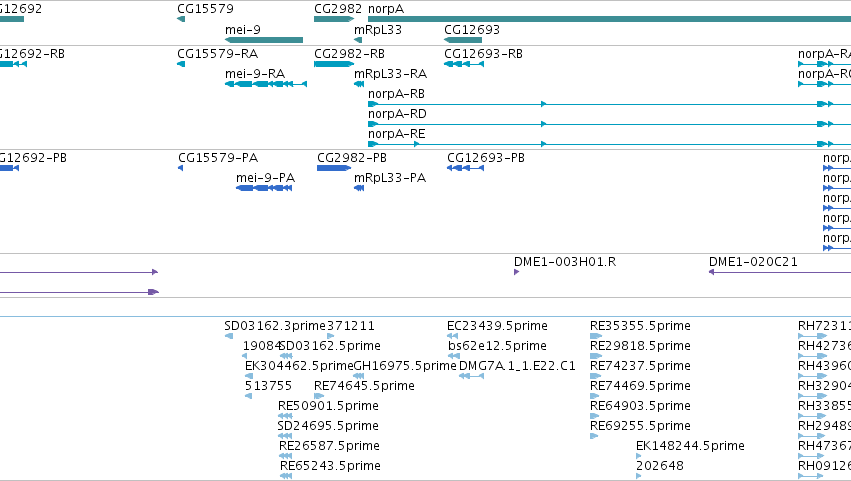The height and width of the screenshot is (481, 851).
Task: Click the DMG7A.1_1.E22.C1 EST label
Action: coord(517,366)
